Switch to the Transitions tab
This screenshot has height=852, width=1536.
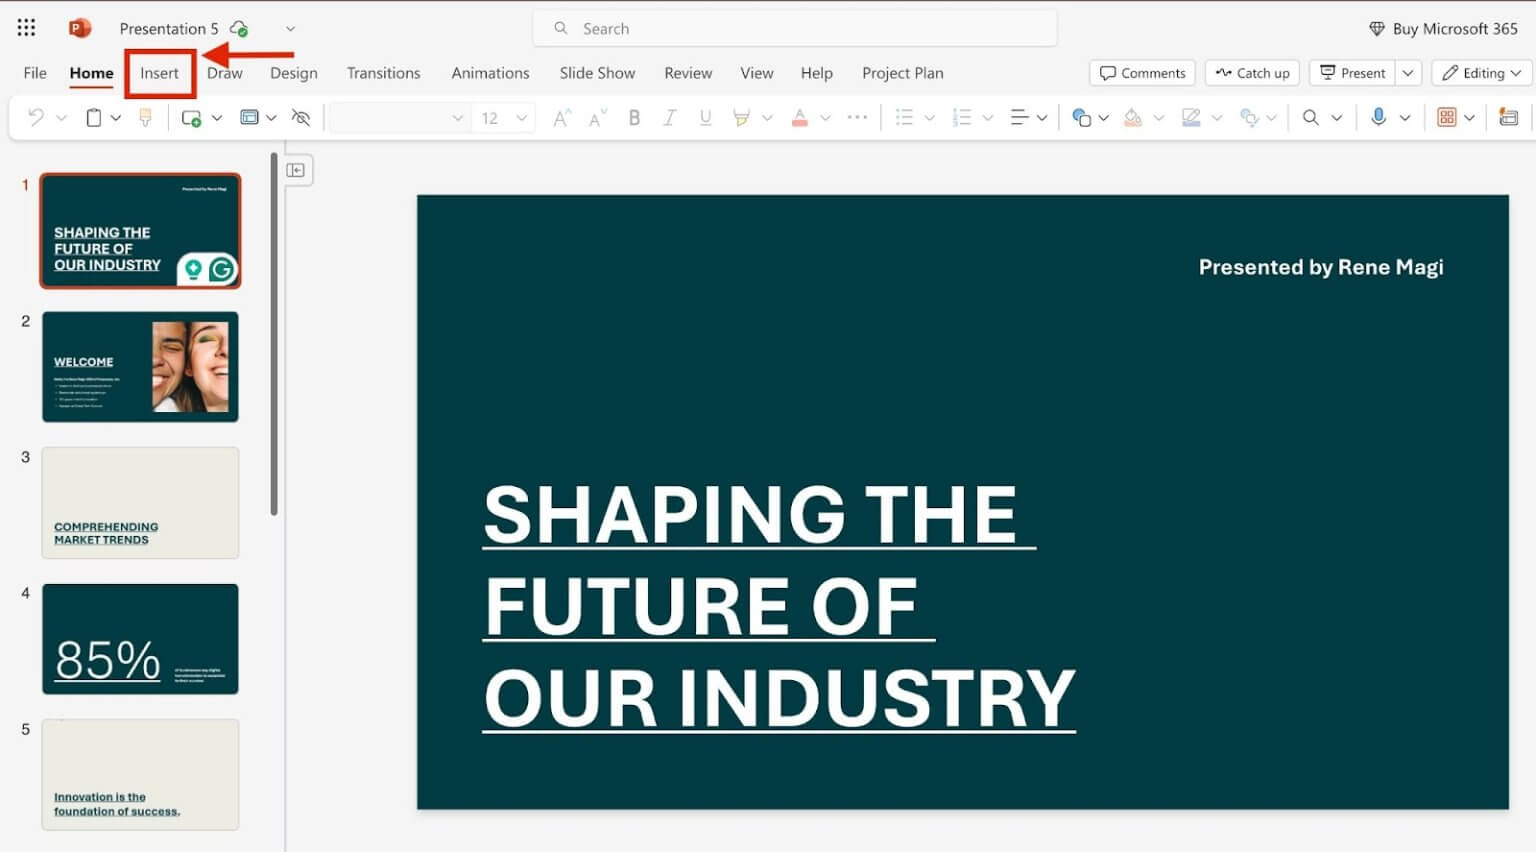pyautogui.click(x=383, y=73)
